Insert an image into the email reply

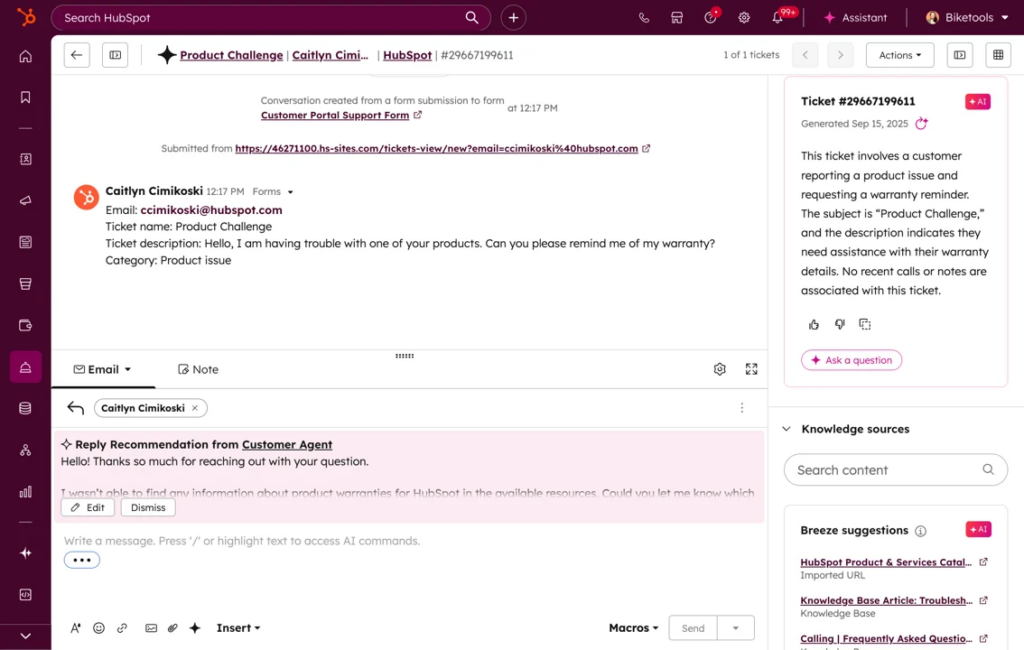point(151,627)
